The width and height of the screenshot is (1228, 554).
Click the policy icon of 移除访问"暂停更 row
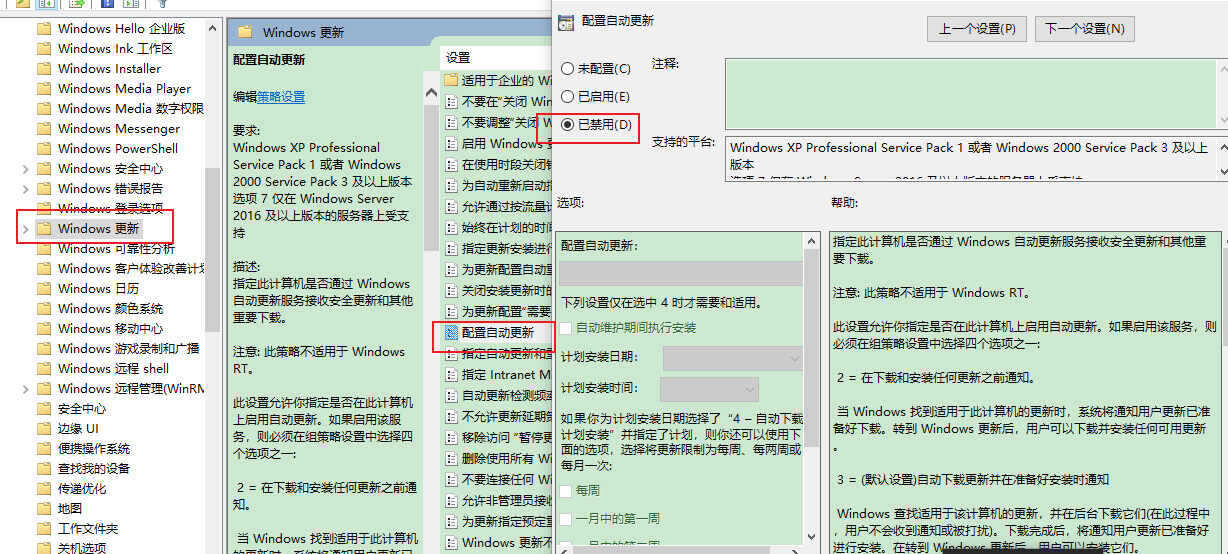point(451,437)
